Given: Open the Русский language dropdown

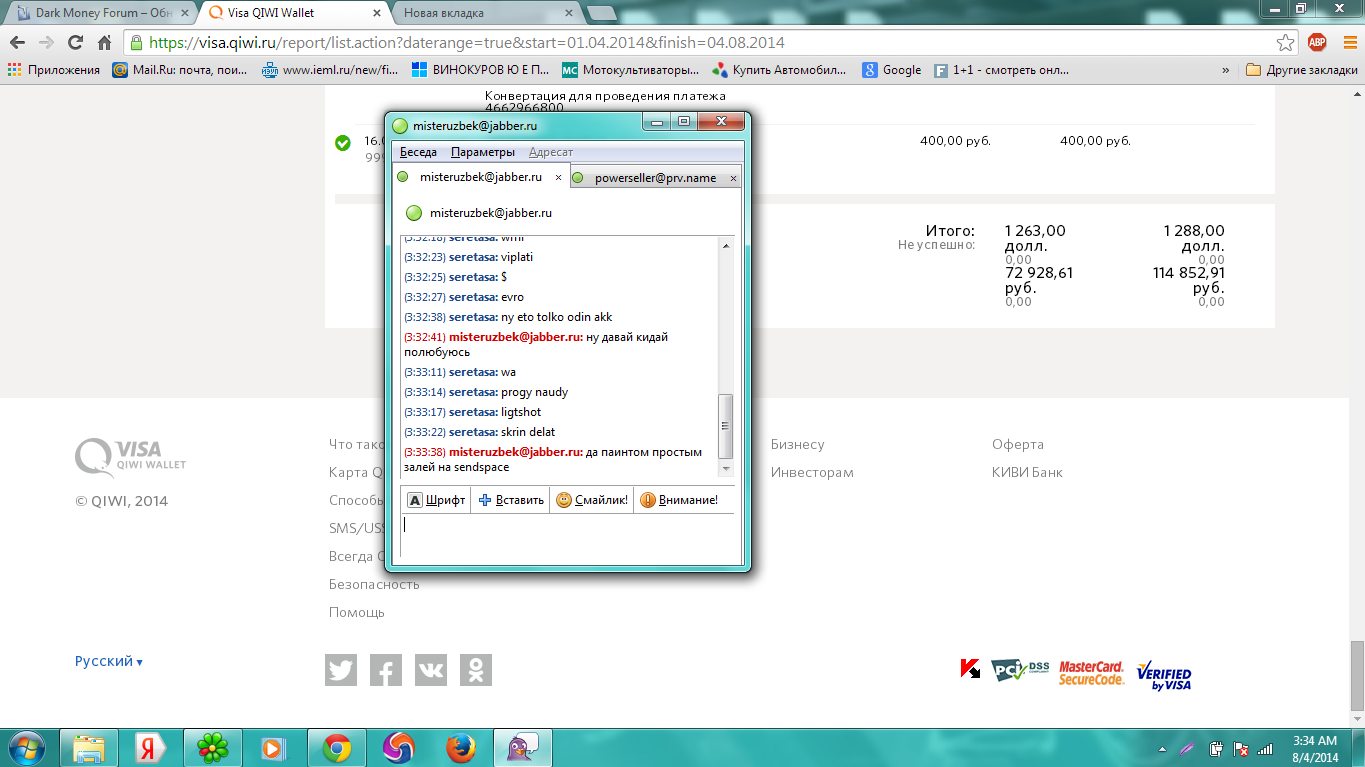Looking at the screenshot, I should coord(109,661).
